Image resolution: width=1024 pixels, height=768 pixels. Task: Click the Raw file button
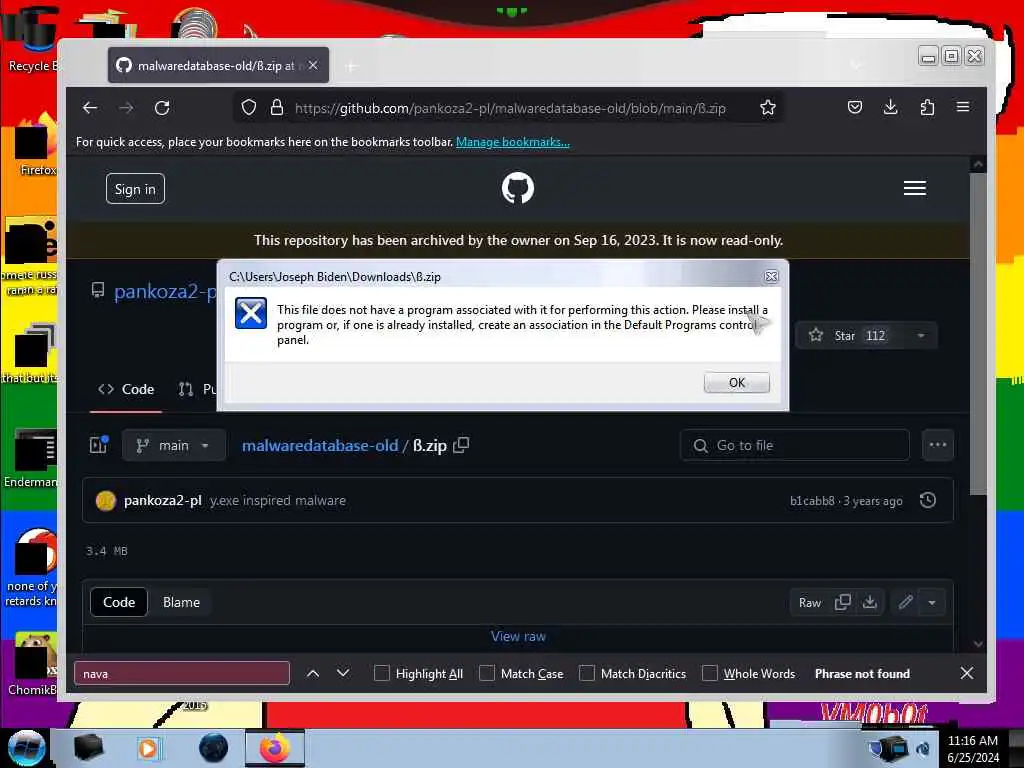pyautogui.click(x=810, y=602)
